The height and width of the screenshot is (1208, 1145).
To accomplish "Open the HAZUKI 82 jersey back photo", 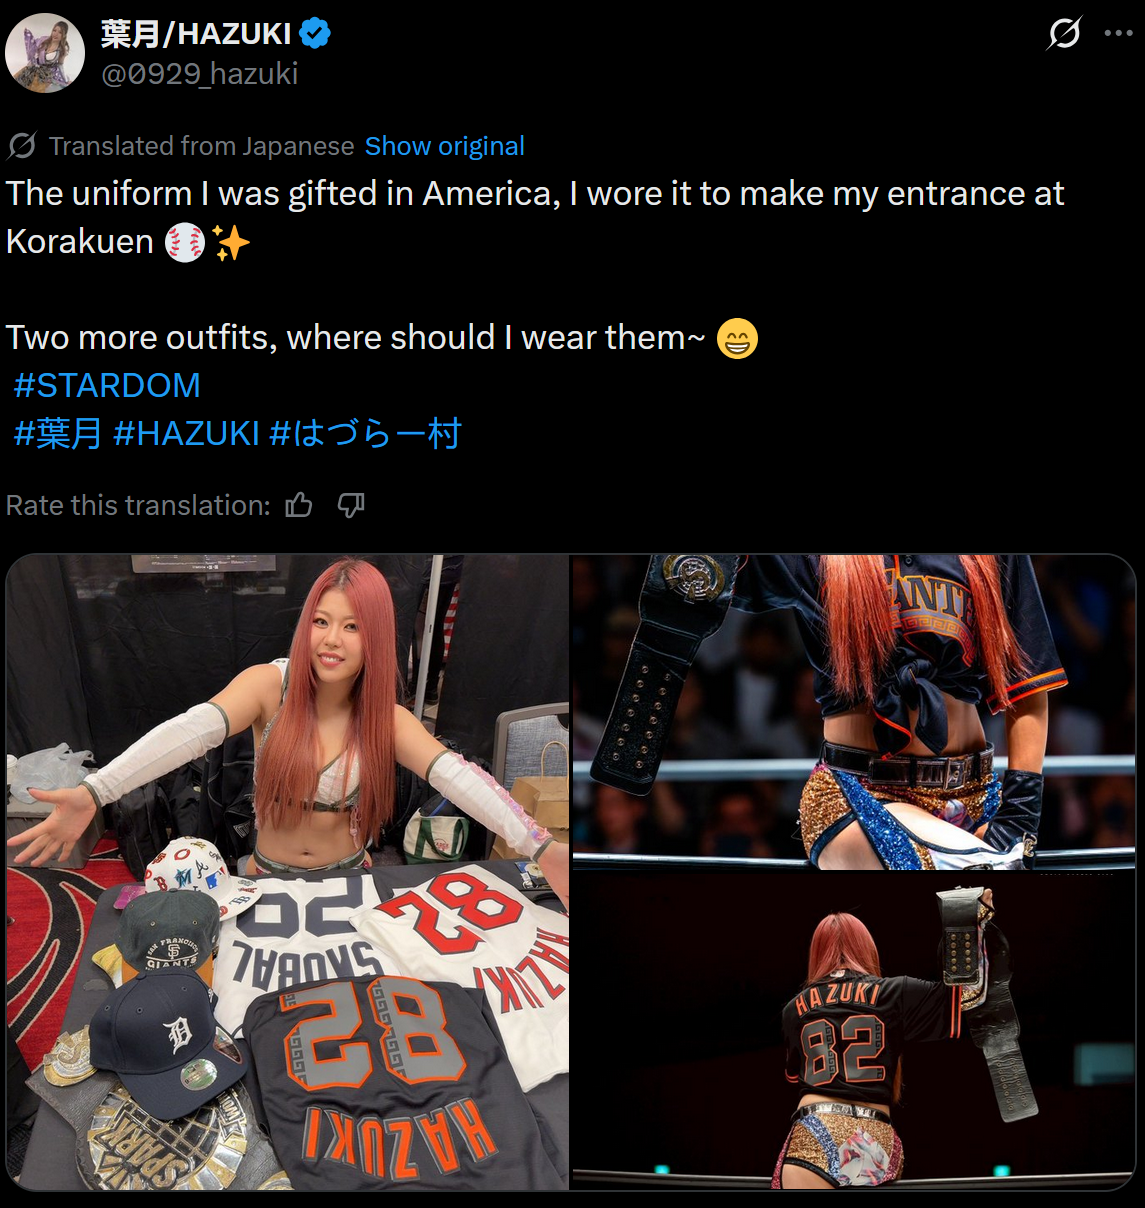I will [x=854, y=1031].
